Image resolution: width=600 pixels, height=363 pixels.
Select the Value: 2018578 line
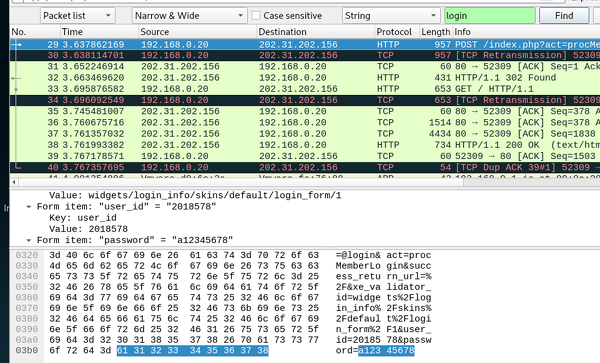point(88,229)
